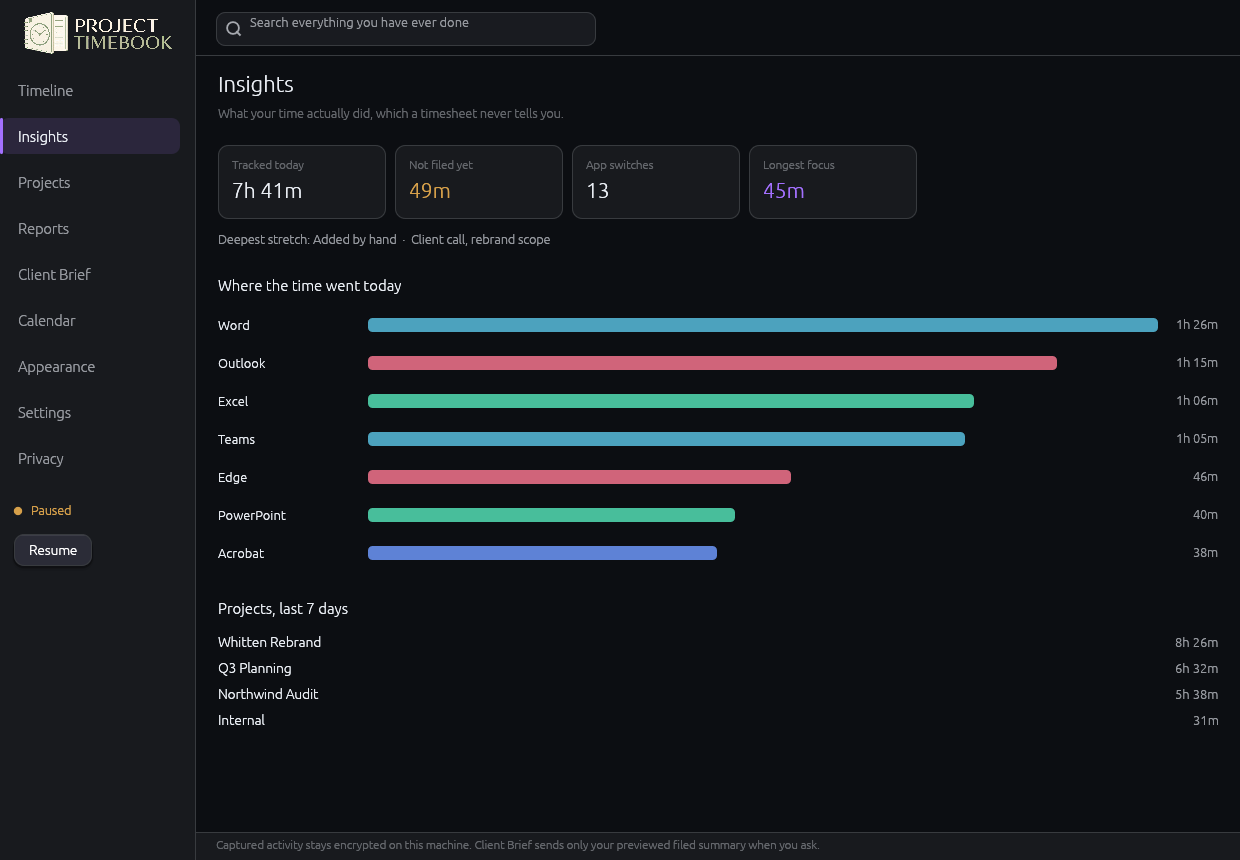Click the 1h 15m duration value
The image size is (1240, 860).
coord(1197,362)
